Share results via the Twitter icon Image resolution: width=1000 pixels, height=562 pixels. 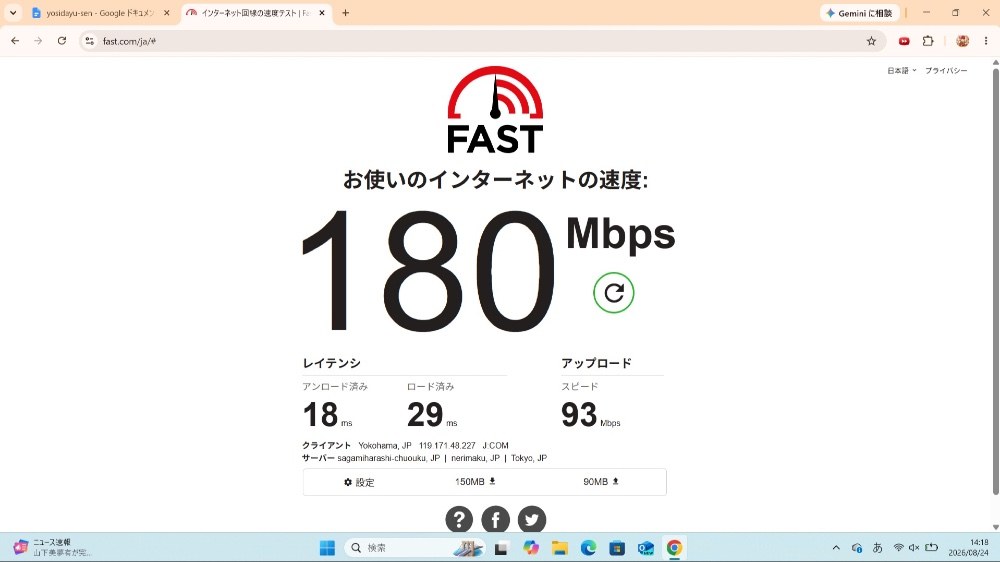[x=532, y=519]
